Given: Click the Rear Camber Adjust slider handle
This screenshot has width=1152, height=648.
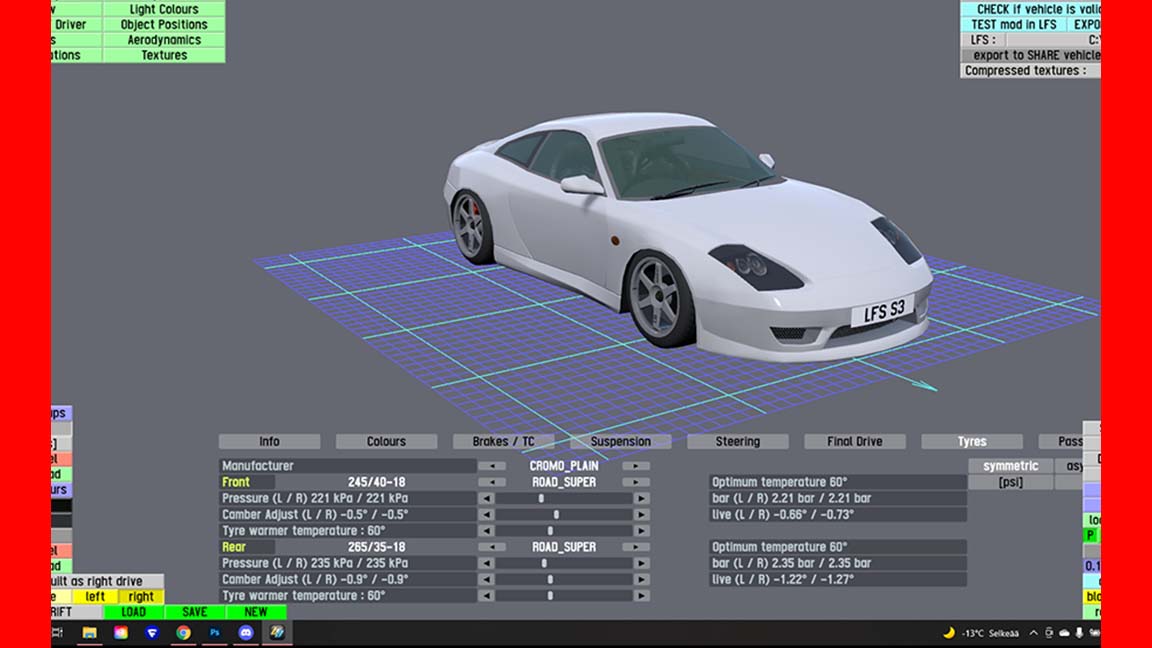Looking at the screenshot, I should (550, 579).
